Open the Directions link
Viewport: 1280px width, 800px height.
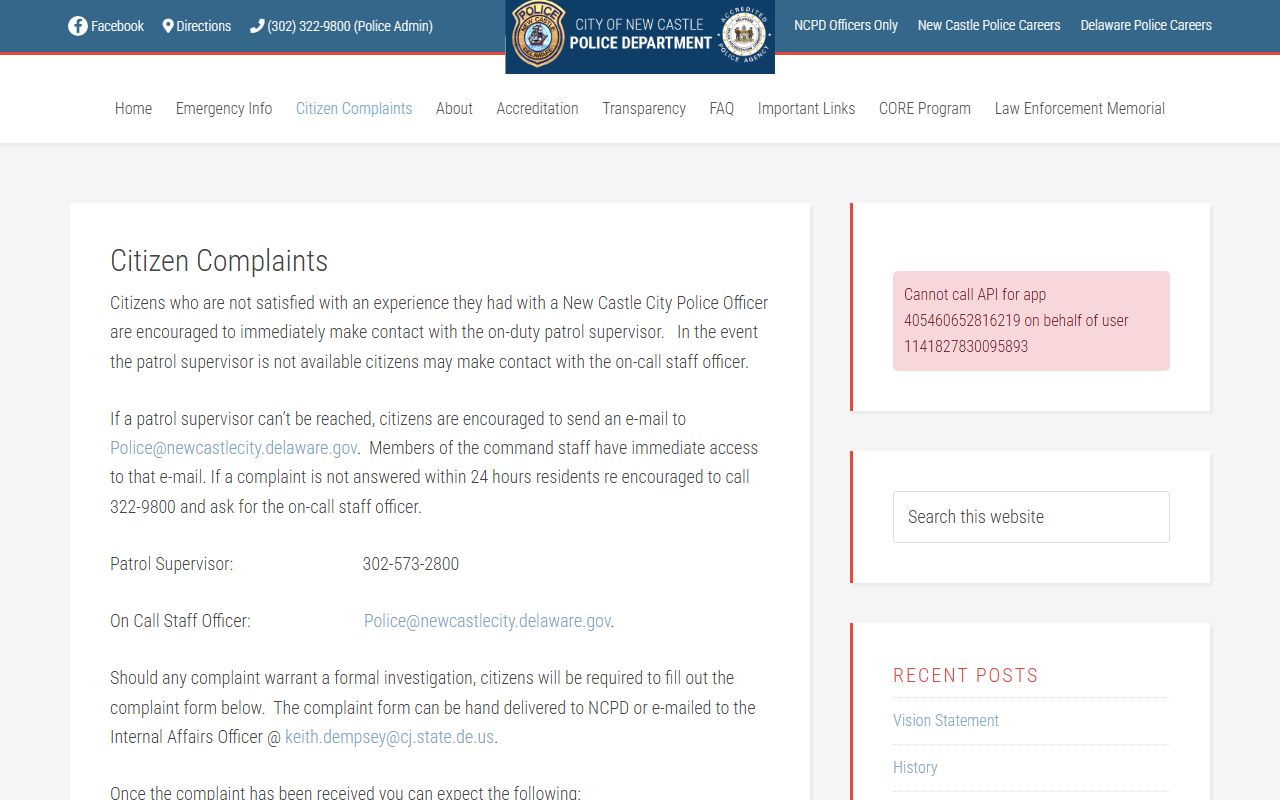tap(204, 26)
